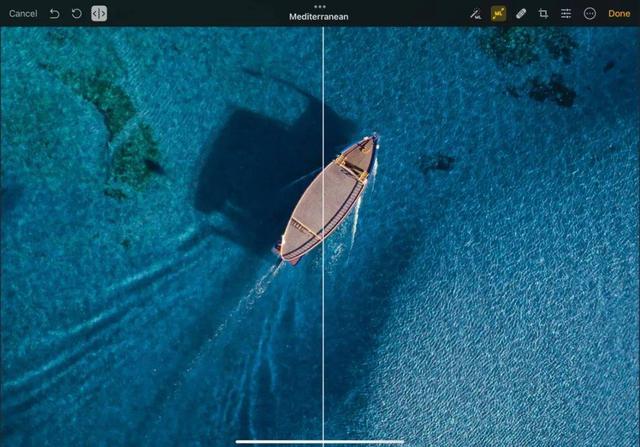
Task: Toggle the split comparison view button
Action: (x=99, y=14)
